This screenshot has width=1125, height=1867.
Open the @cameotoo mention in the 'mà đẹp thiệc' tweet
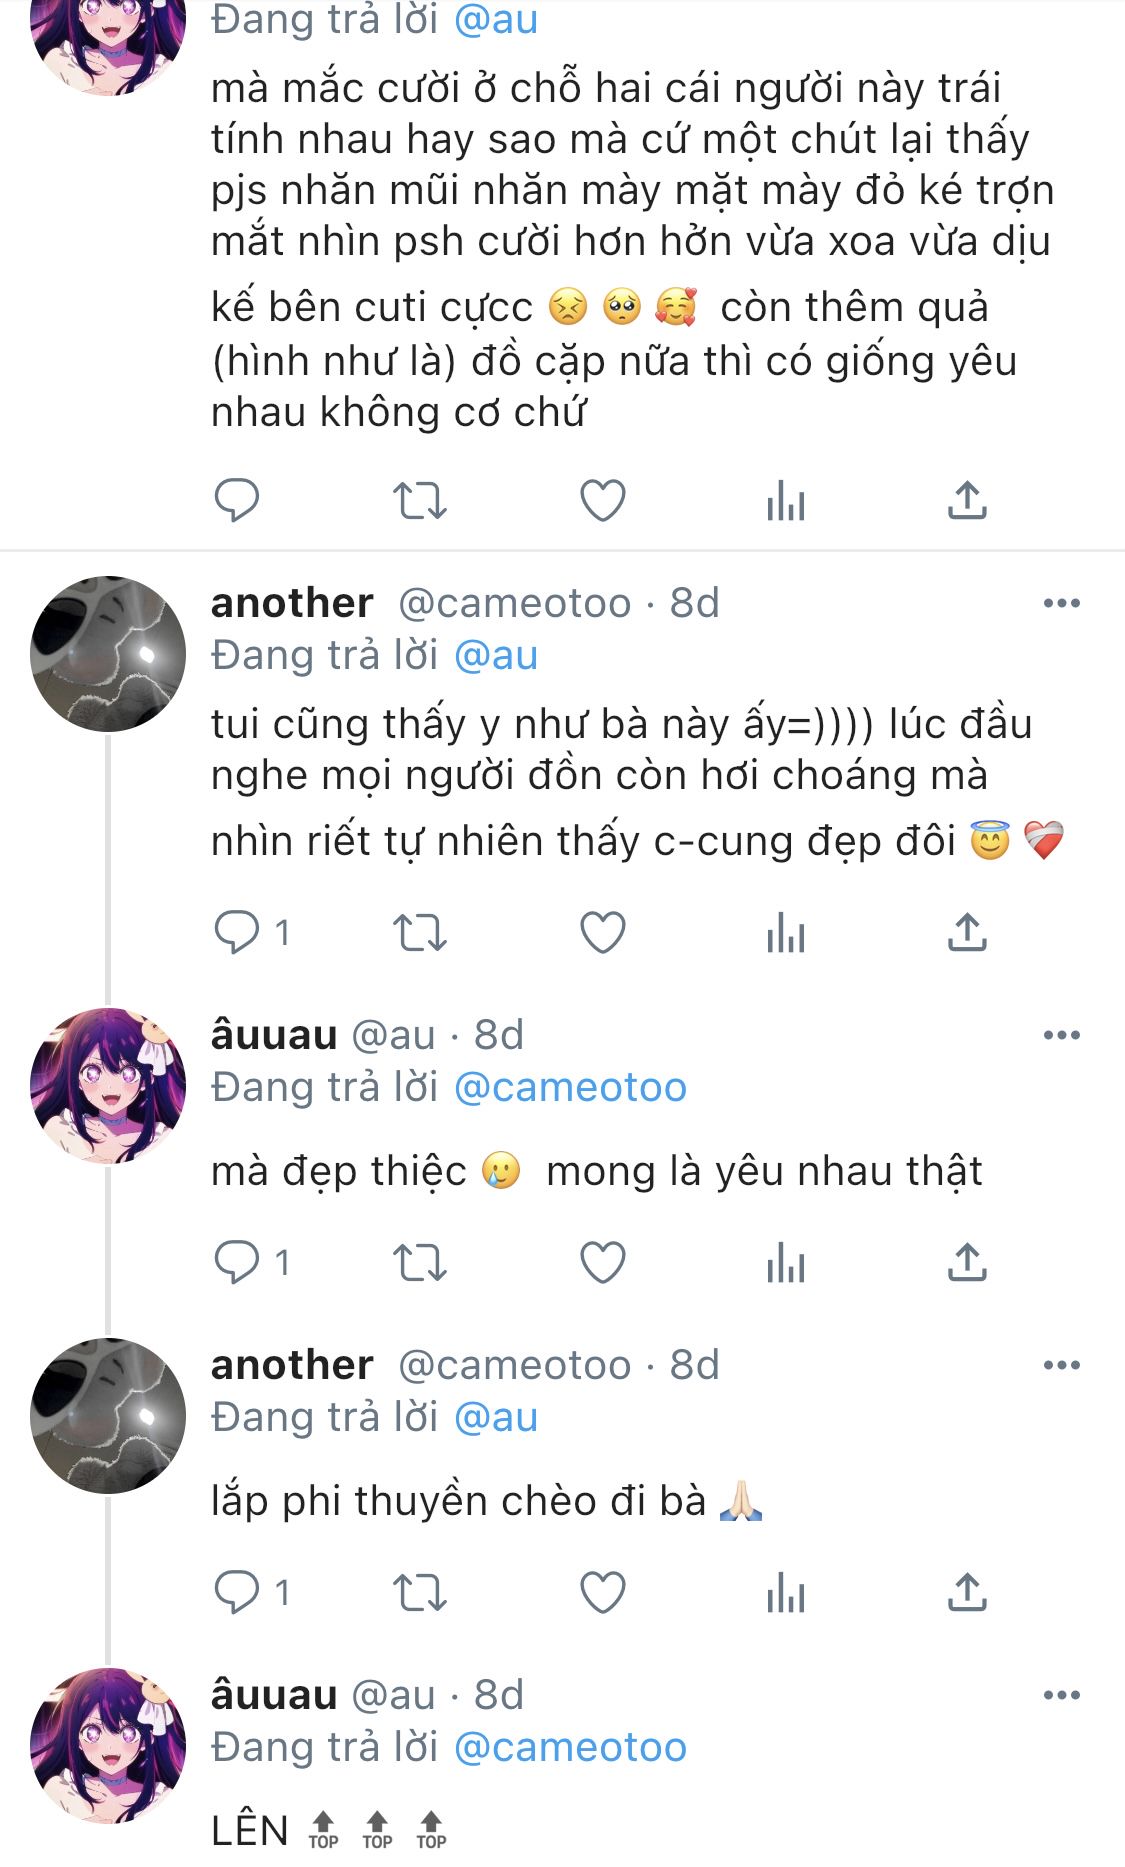pyautogui.click(x=570, y=1087)
